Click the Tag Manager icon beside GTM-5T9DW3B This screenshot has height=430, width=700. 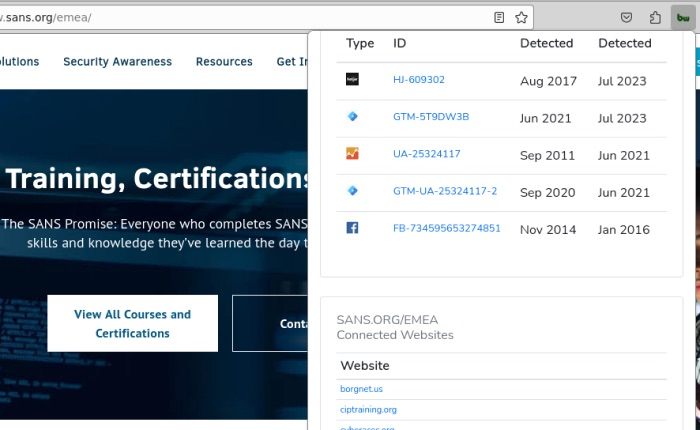tap(352, 116)
